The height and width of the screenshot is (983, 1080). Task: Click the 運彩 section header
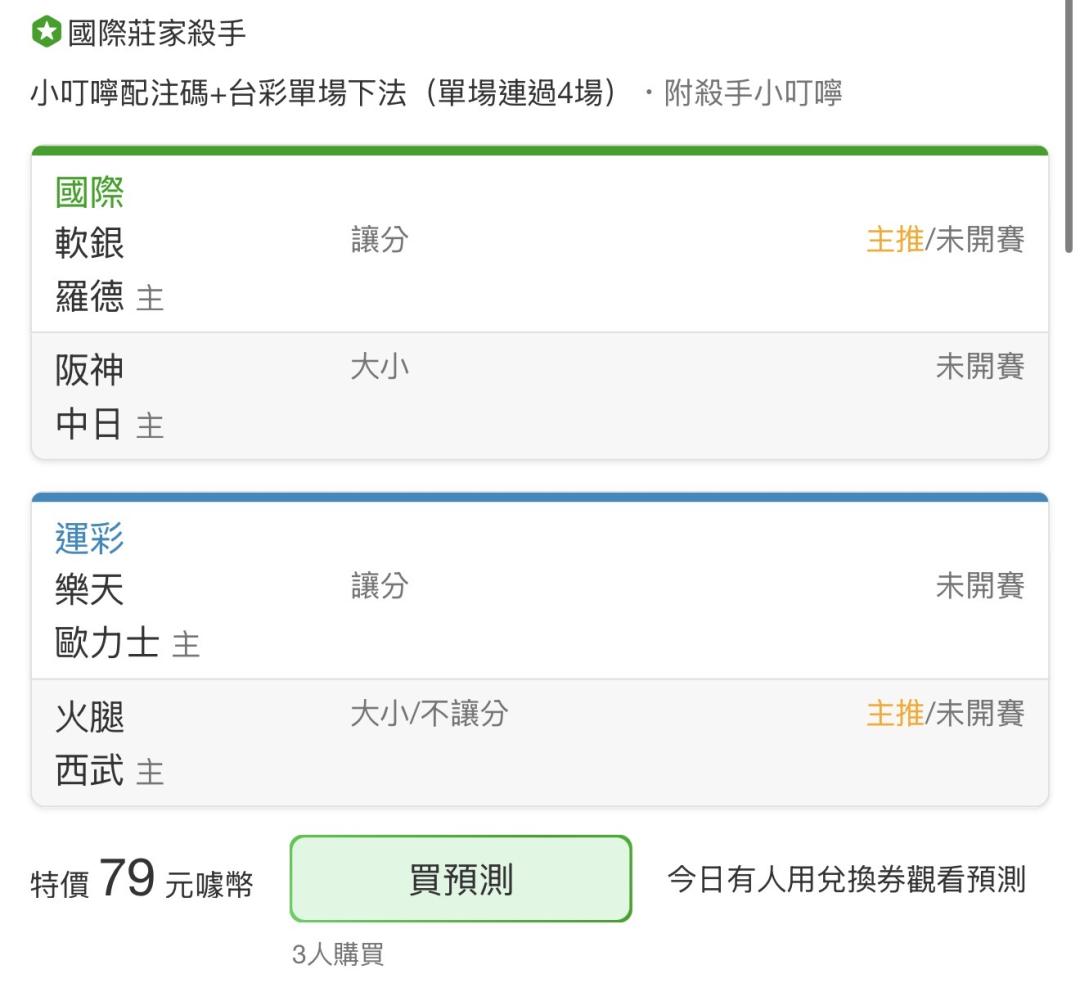click(90, 538)
